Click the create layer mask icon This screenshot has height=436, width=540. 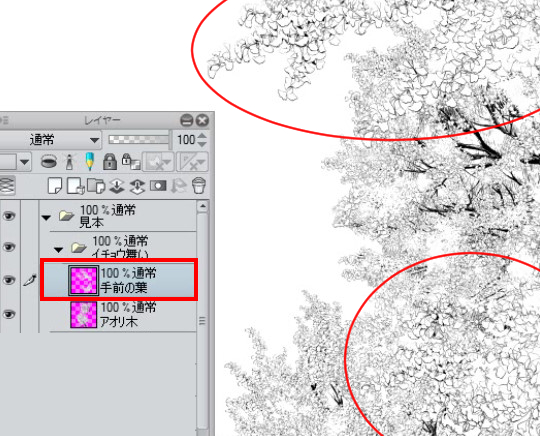tap(158, 186)
